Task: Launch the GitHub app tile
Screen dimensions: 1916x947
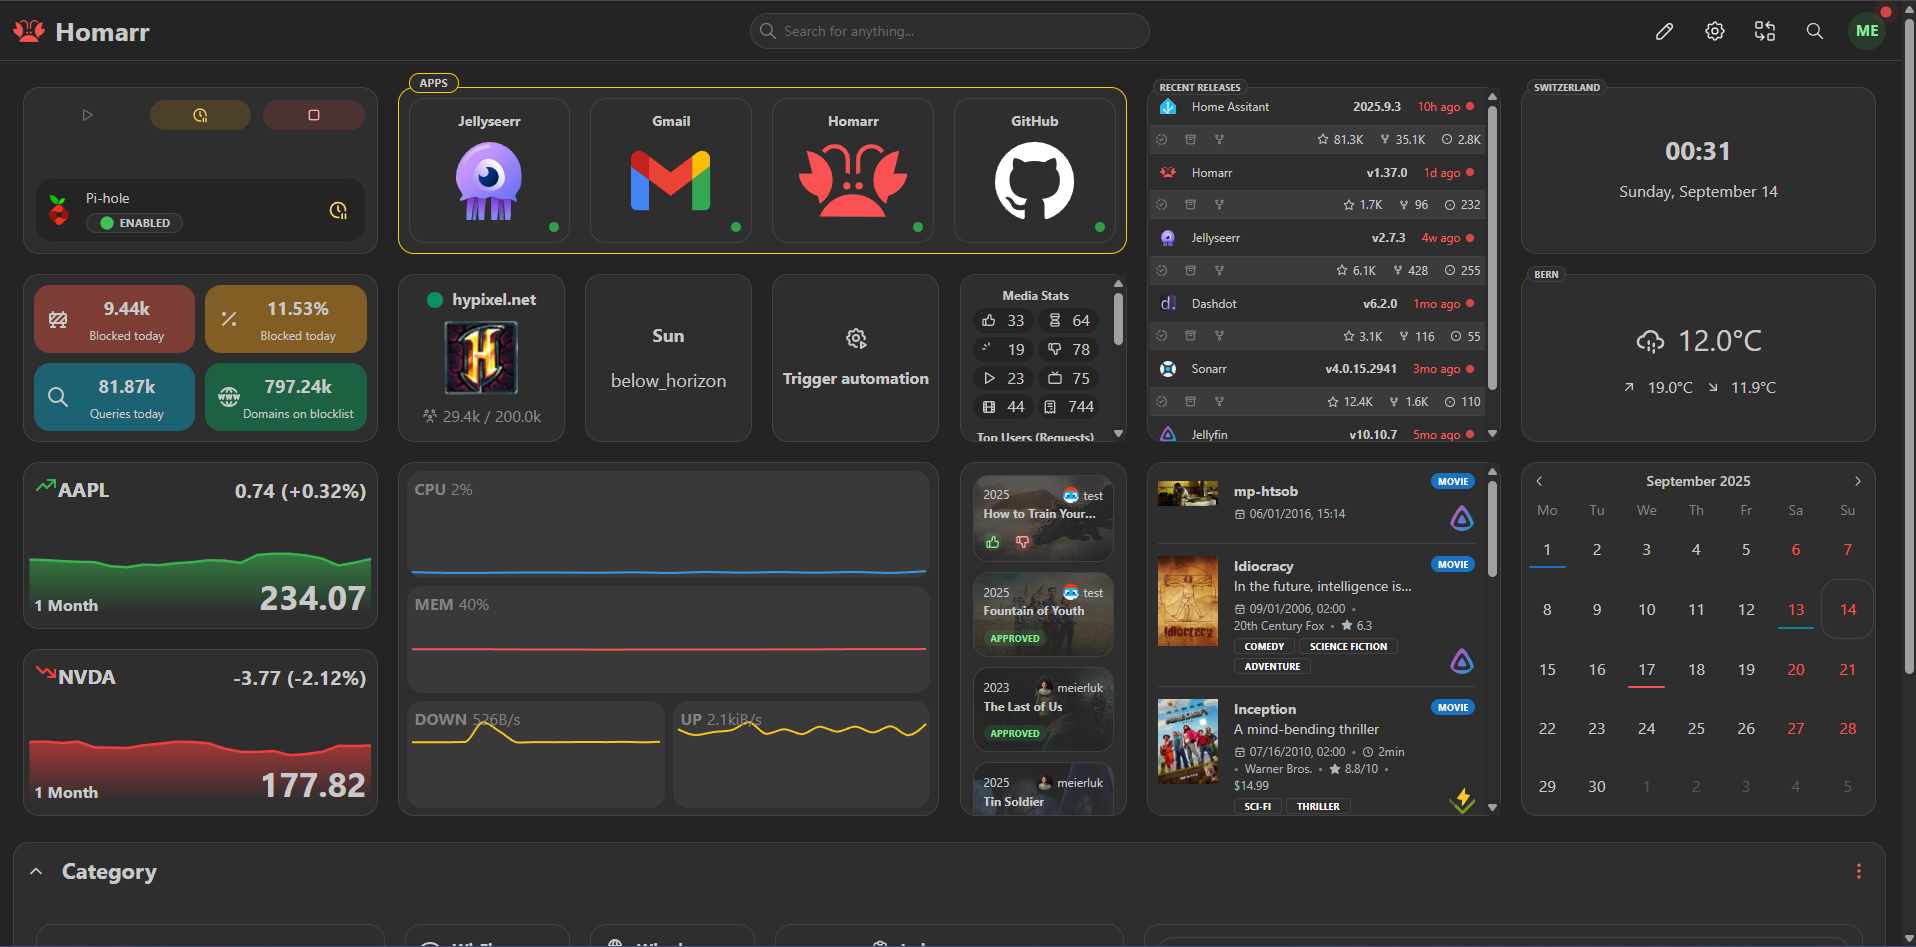Action: click(x=1035, y=170)
